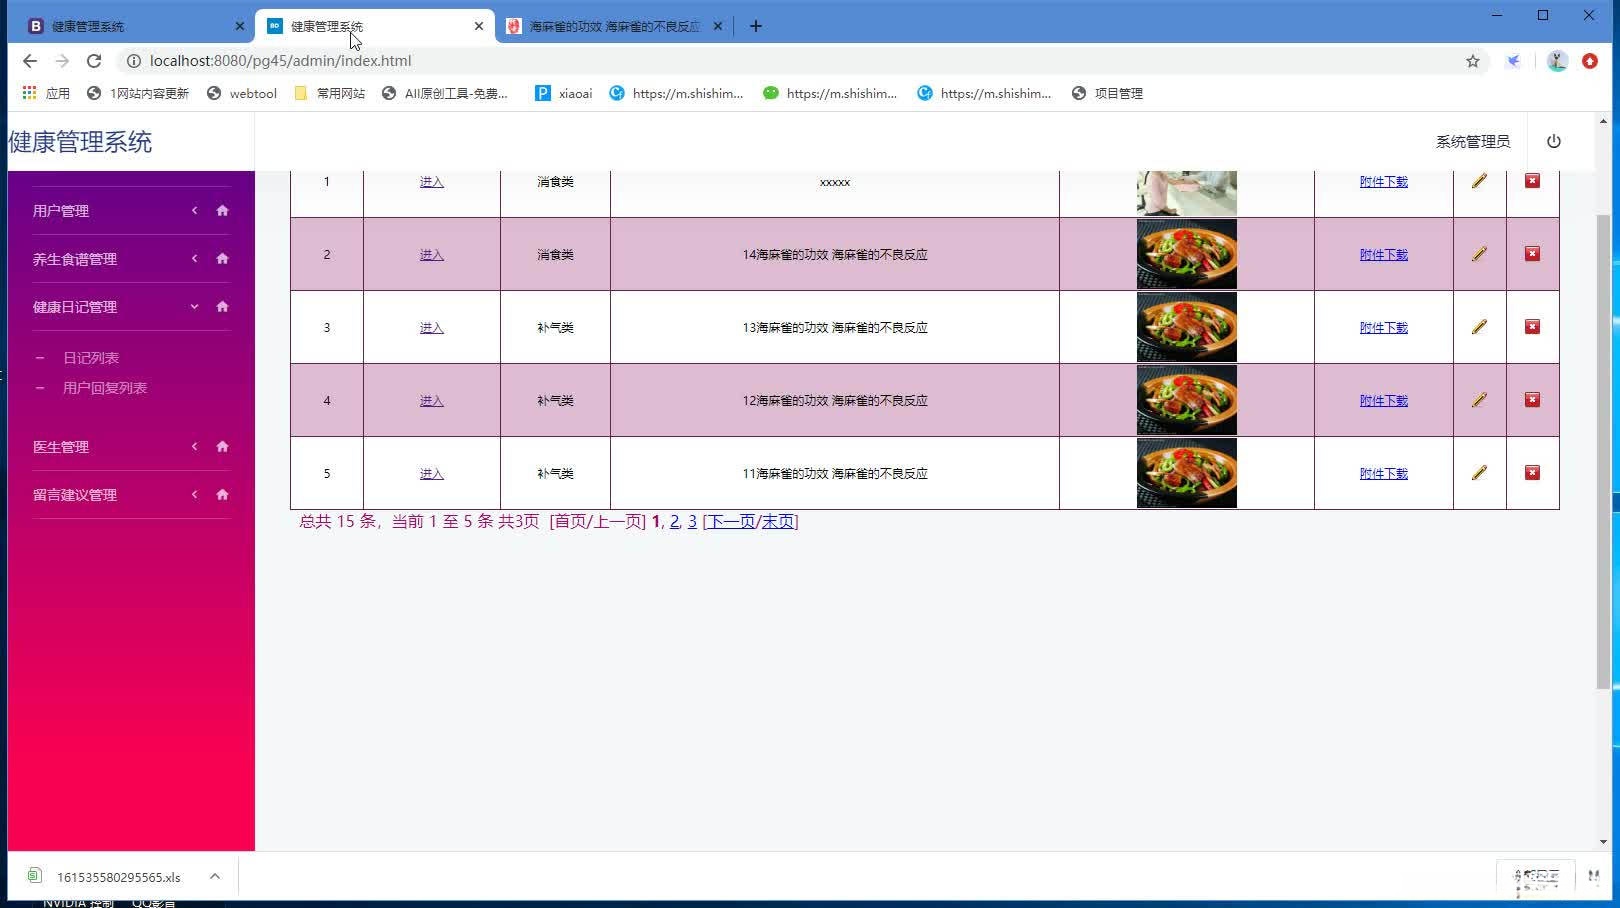Open home icon beside 医生管理
This screenshot has height=908, width=1620.
pos(222,447)
